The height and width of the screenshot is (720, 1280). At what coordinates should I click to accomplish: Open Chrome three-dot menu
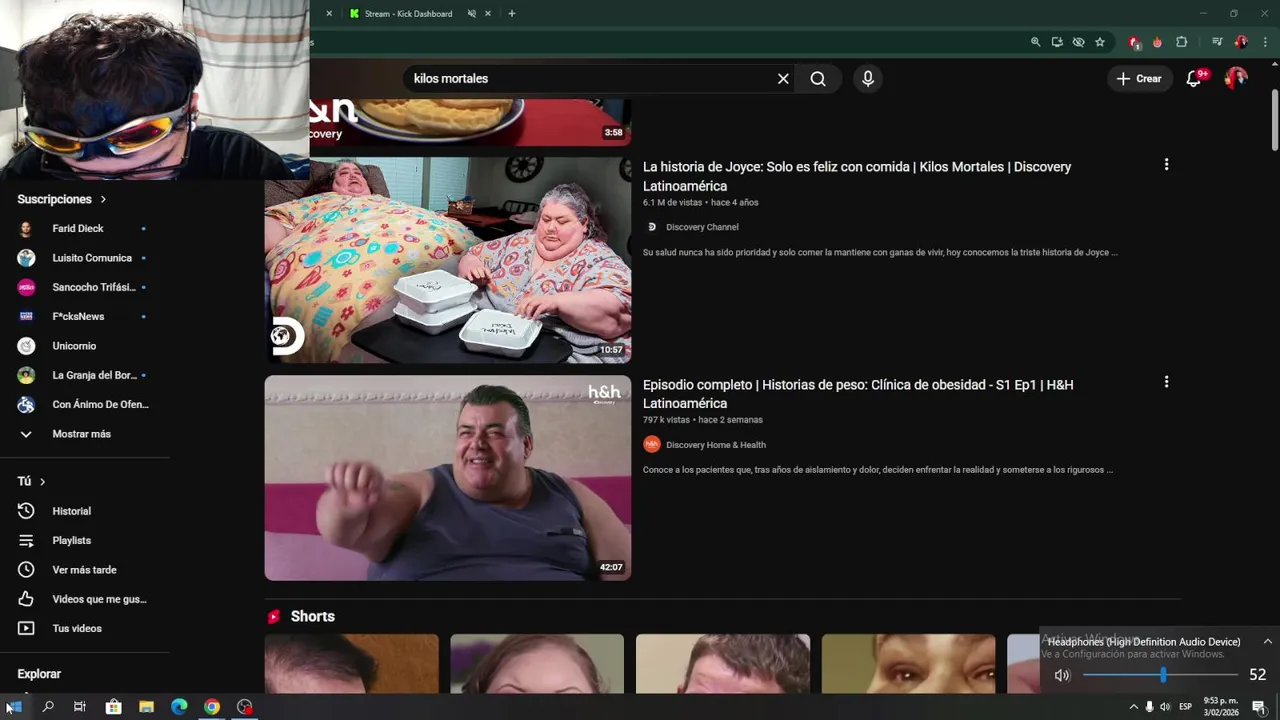click(x=1265, y=42)
